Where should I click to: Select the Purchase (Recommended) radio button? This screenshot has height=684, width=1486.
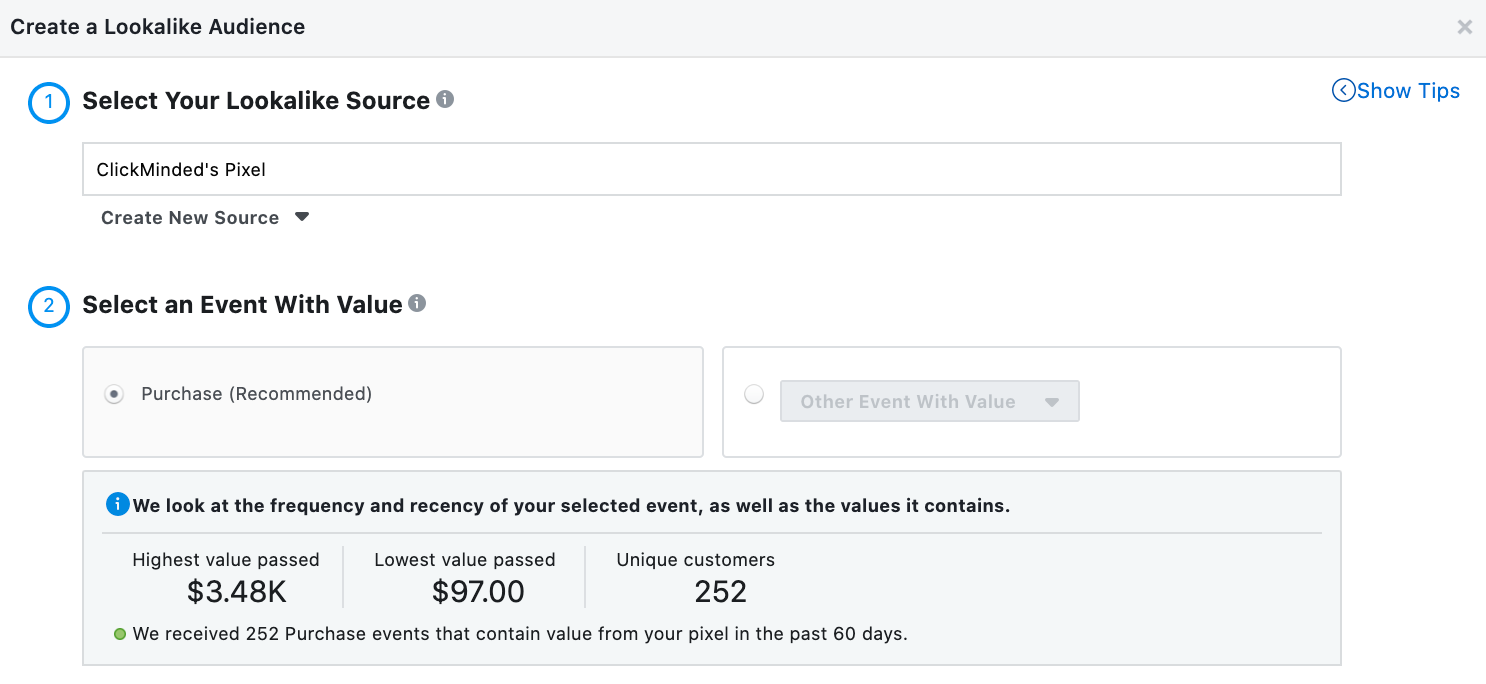115,395
